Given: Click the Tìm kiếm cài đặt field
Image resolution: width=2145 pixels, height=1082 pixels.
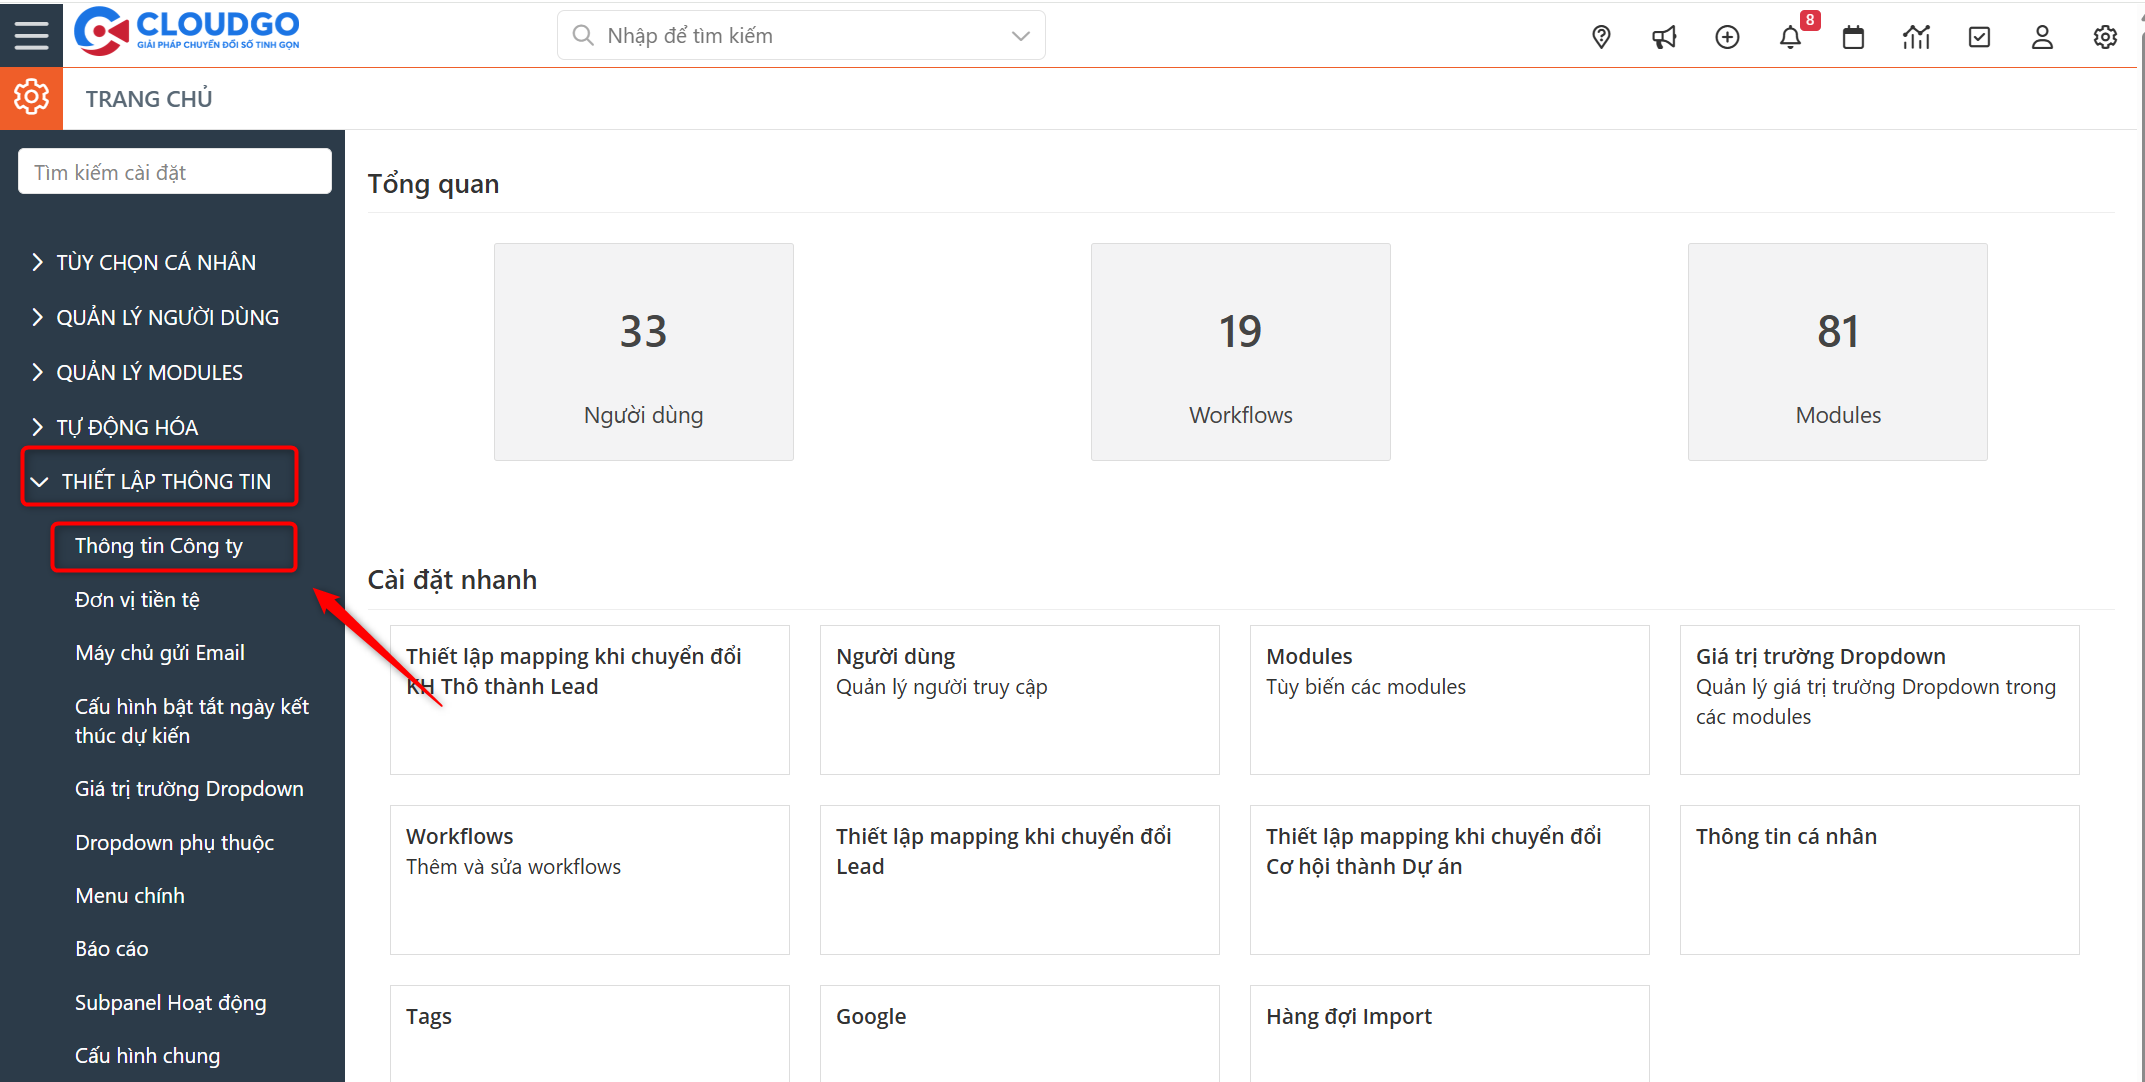Looking at the screenshot, I should [174, 172].
